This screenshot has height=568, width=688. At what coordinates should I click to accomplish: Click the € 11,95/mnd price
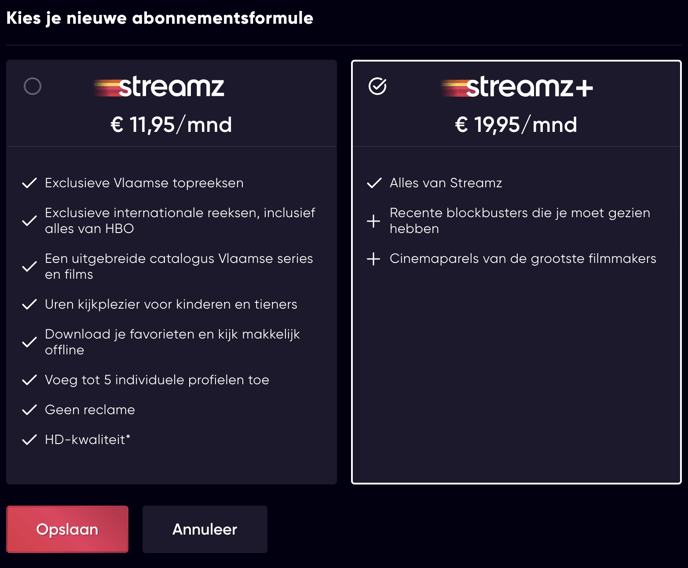pos(171,125)
